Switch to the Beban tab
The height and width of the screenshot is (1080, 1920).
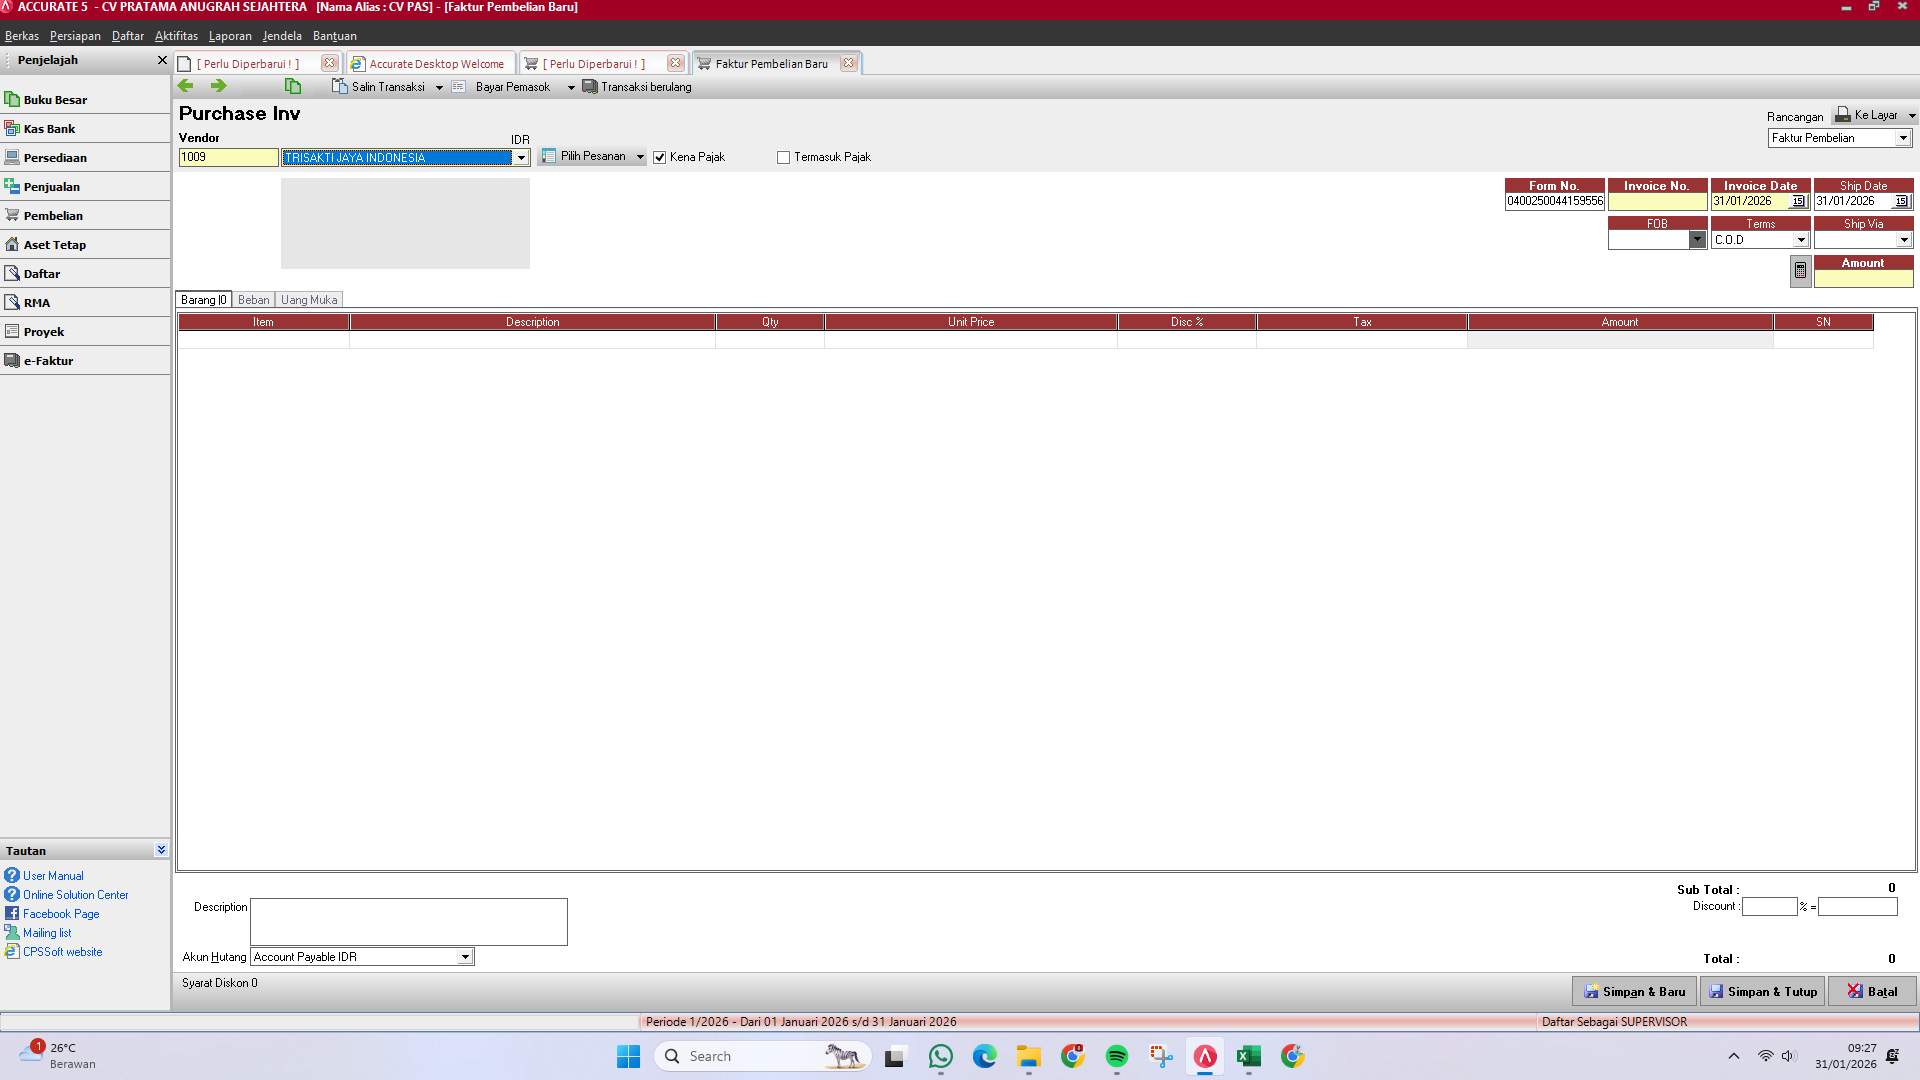(x=253, y=299)
